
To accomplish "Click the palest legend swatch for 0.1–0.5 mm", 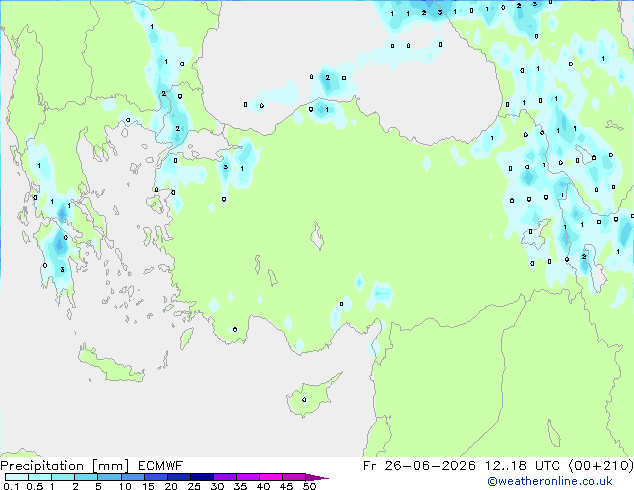I will [x=17, y=477].
